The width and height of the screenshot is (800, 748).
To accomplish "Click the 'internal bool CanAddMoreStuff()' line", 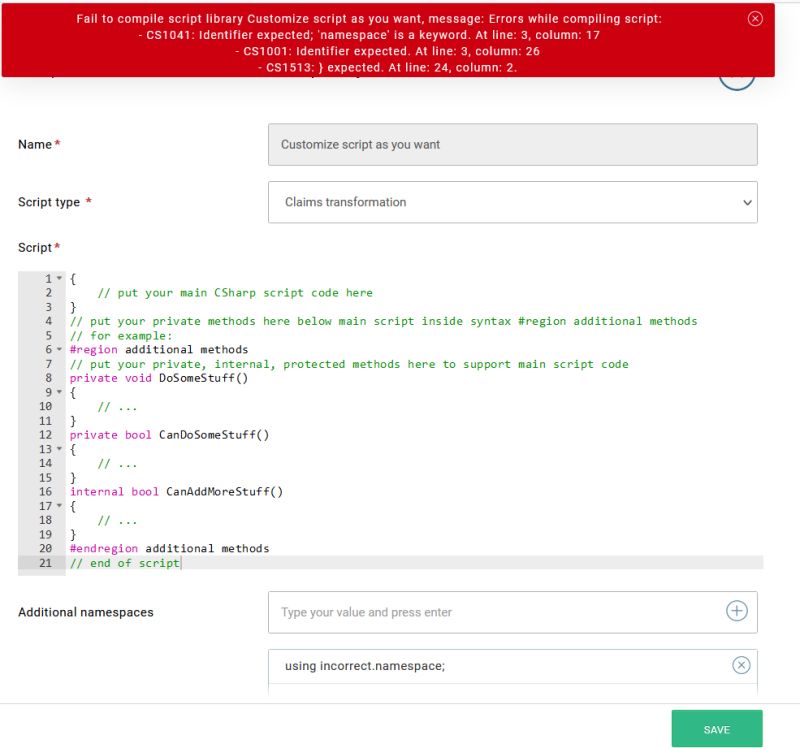I will pos(176,491).
